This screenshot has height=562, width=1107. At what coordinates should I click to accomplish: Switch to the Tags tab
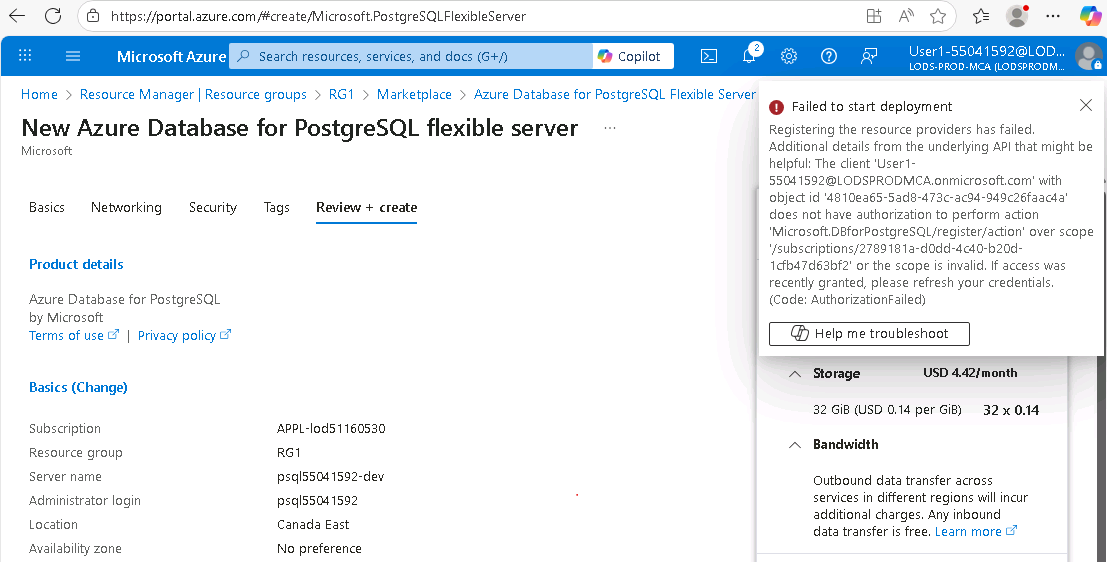coord(277,208)
